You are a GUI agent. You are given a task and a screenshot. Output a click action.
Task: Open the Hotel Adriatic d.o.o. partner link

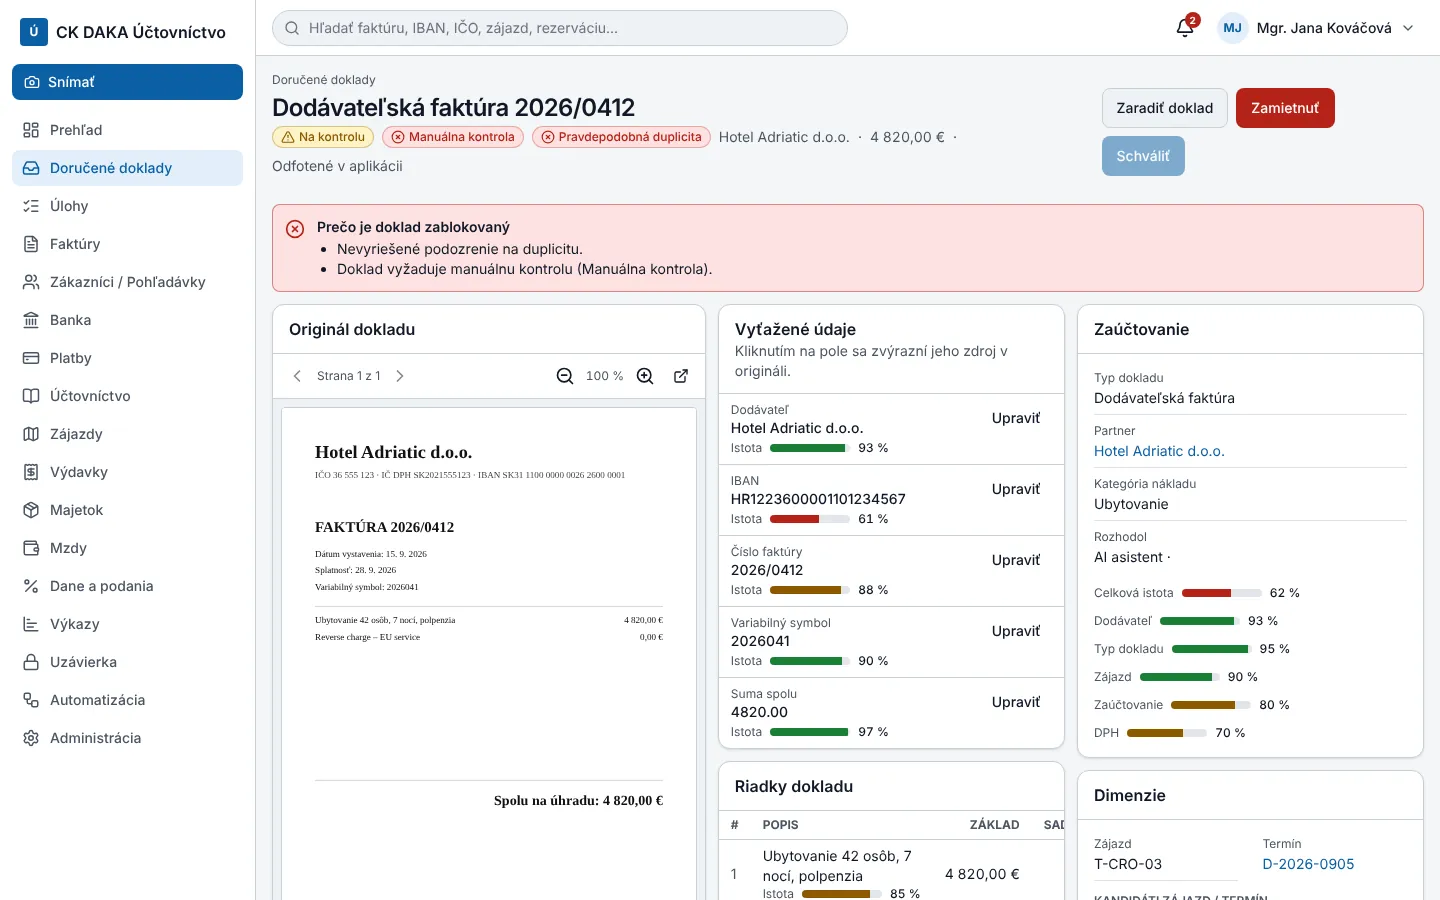pos(1159,451)
